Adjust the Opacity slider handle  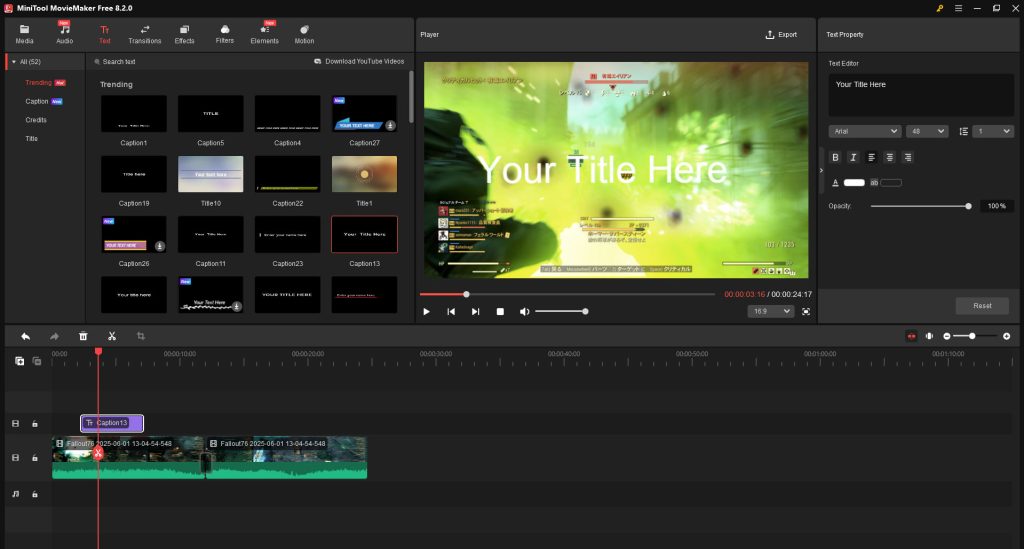(968, 206)
